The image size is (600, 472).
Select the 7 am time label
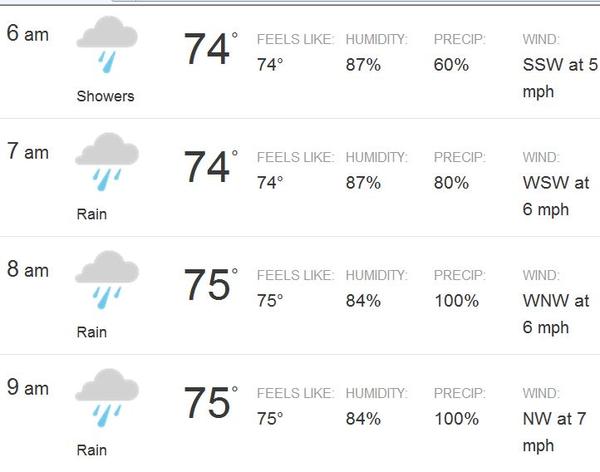pyautogui.click(x=28, y=151)
